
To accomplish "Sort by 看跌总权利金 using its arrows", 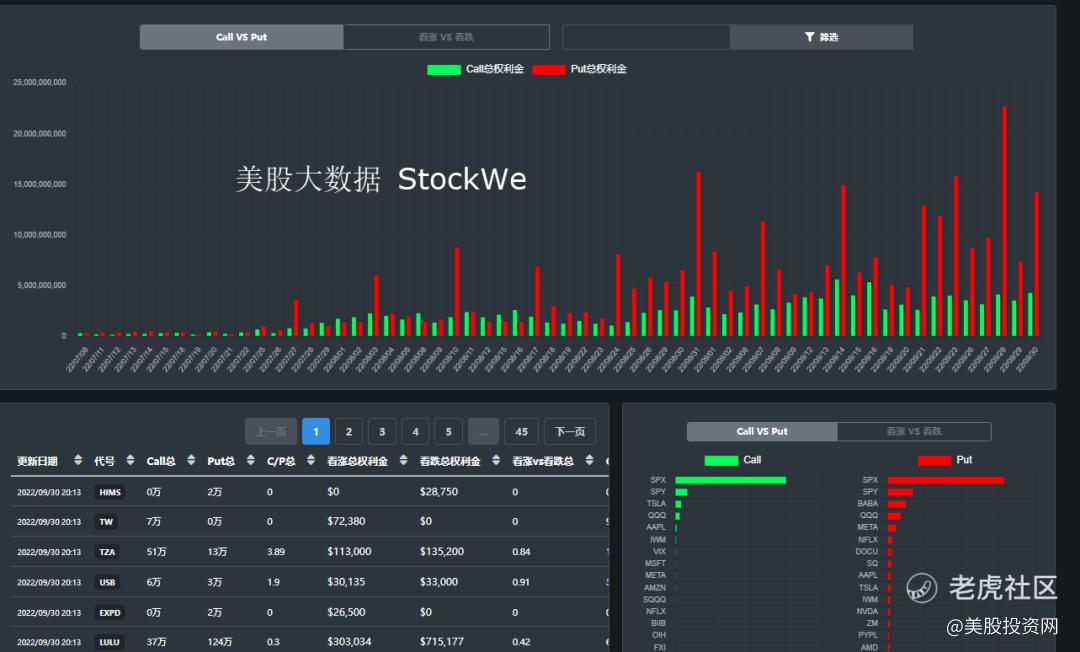I will tap(496, 460).
